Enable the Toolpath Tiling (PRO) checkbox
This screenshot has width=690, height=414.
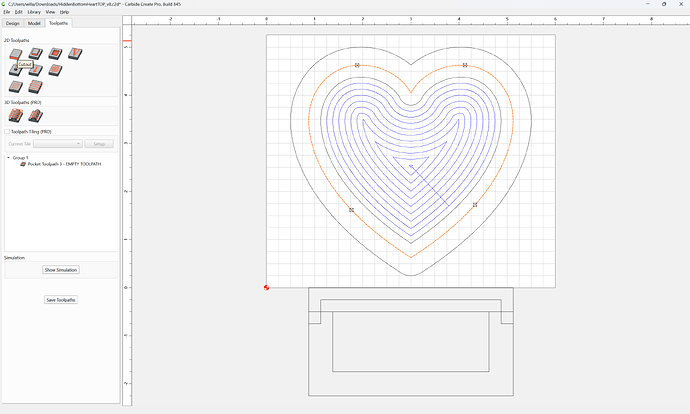click(x=7, y=132)
